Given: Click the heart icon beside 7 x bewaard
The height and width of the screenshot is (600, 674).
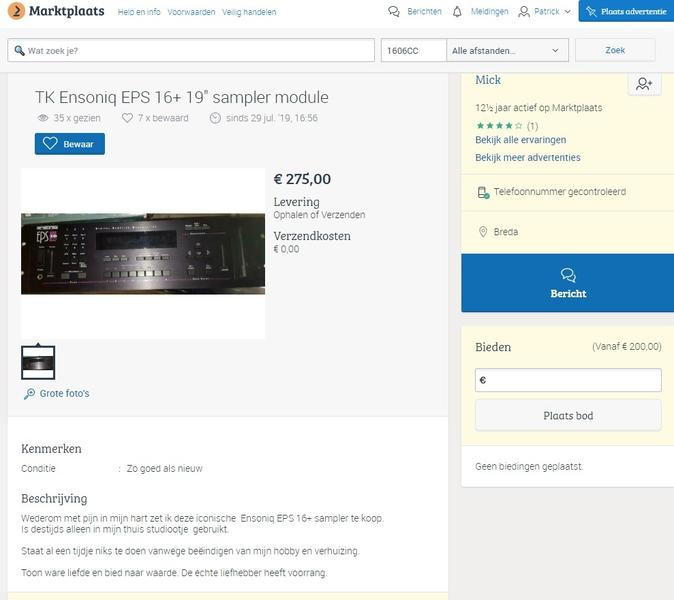Looking at the screenshot, I should click(x=127, y=118).
